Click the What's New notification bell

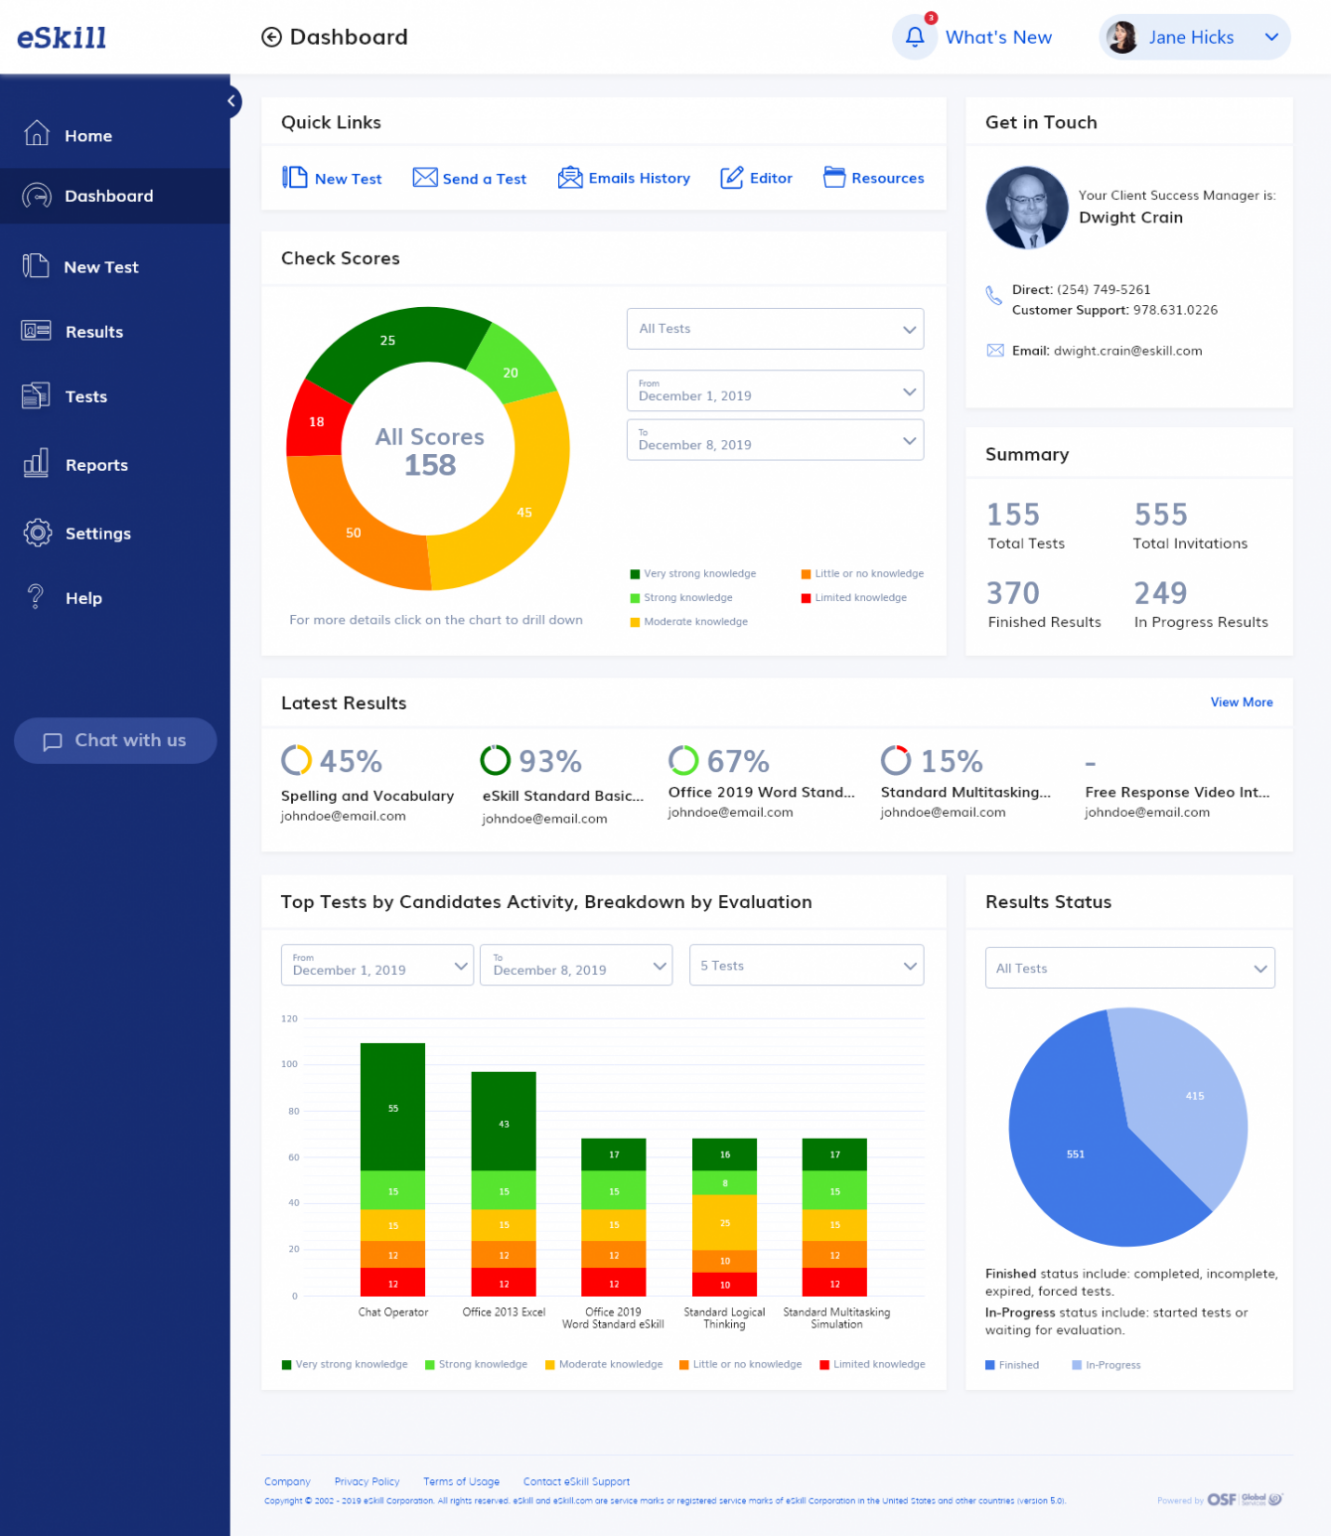(x=914, y=37)
